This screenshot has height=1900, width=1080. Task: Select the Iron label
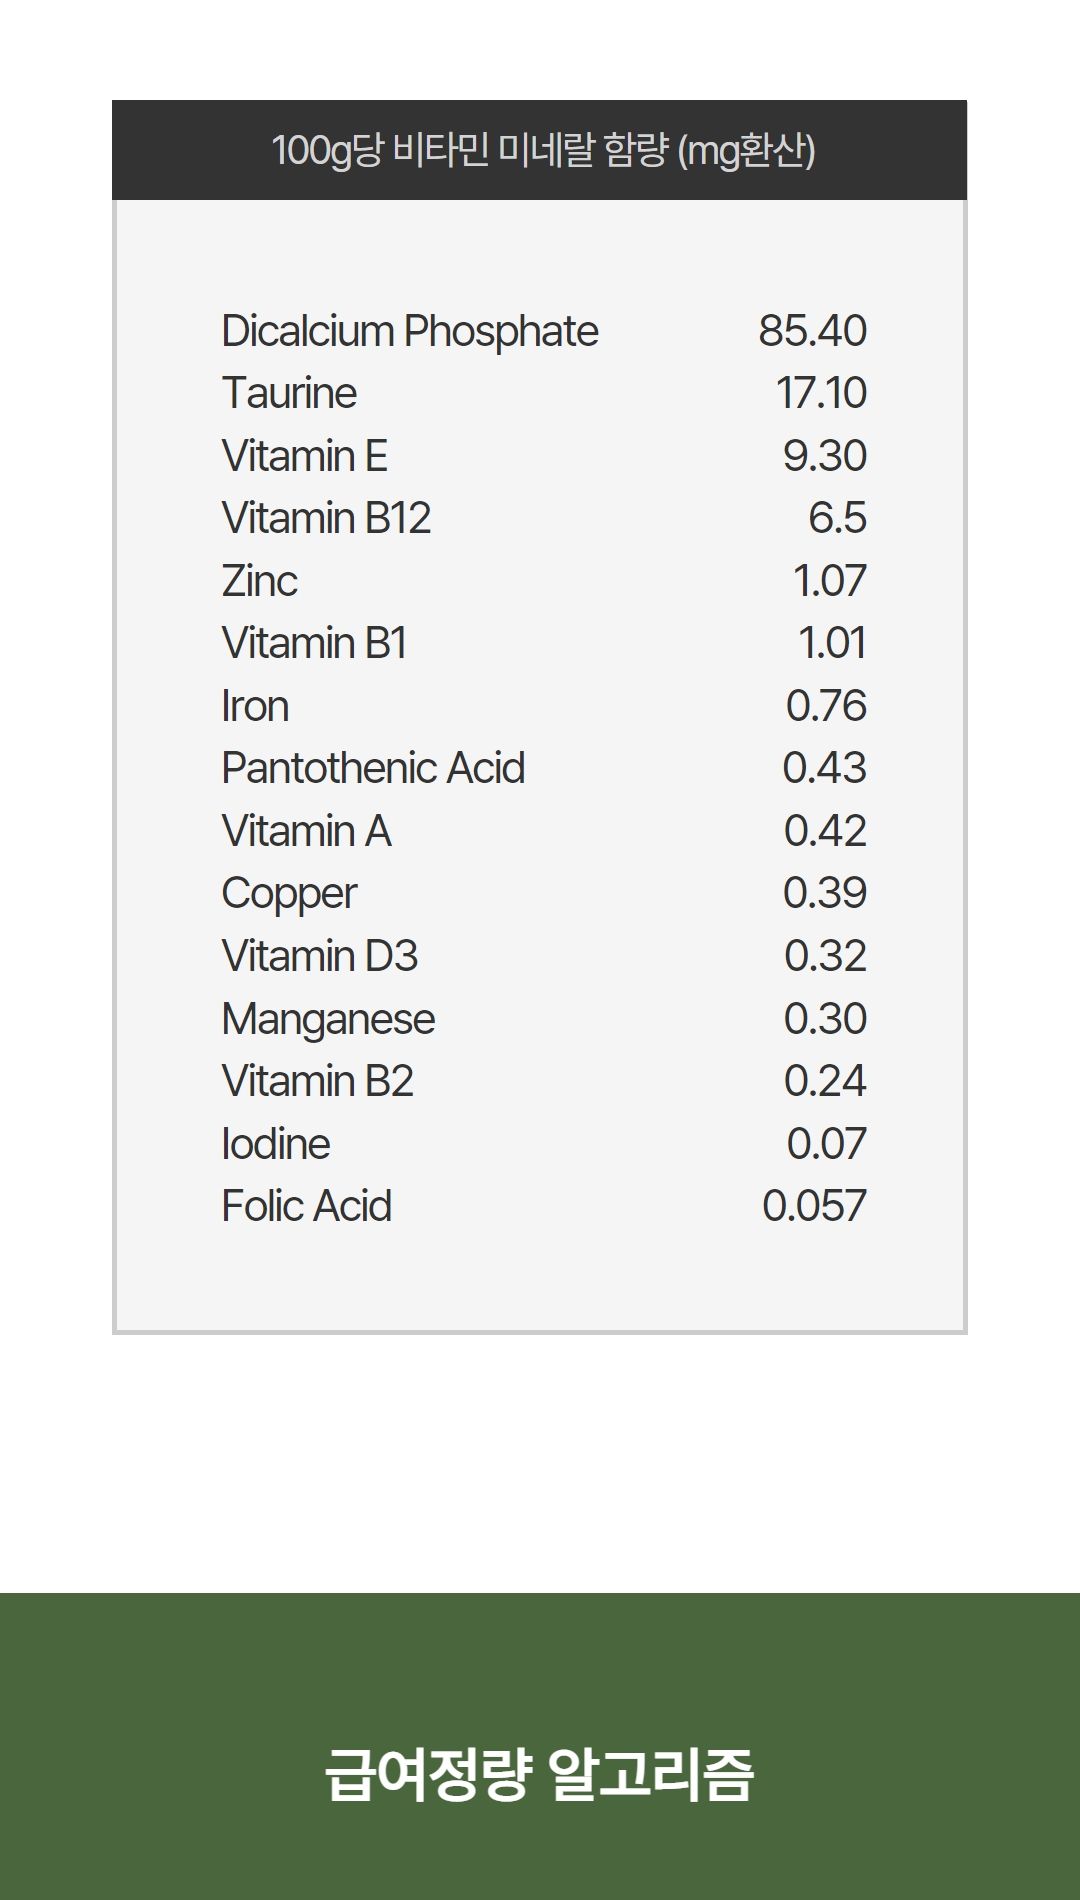point(255,706)
